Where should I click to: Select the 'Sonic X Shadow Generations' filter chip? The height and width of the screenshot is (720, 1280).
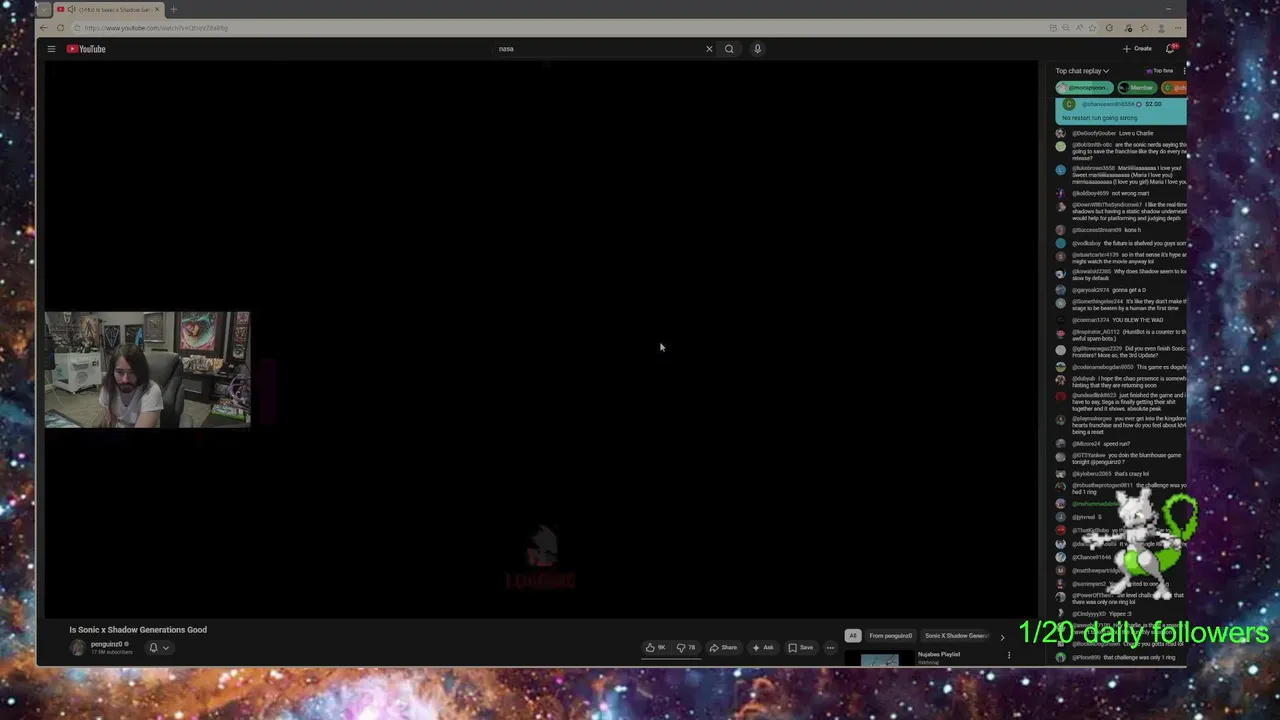click(x=956, y=636)
